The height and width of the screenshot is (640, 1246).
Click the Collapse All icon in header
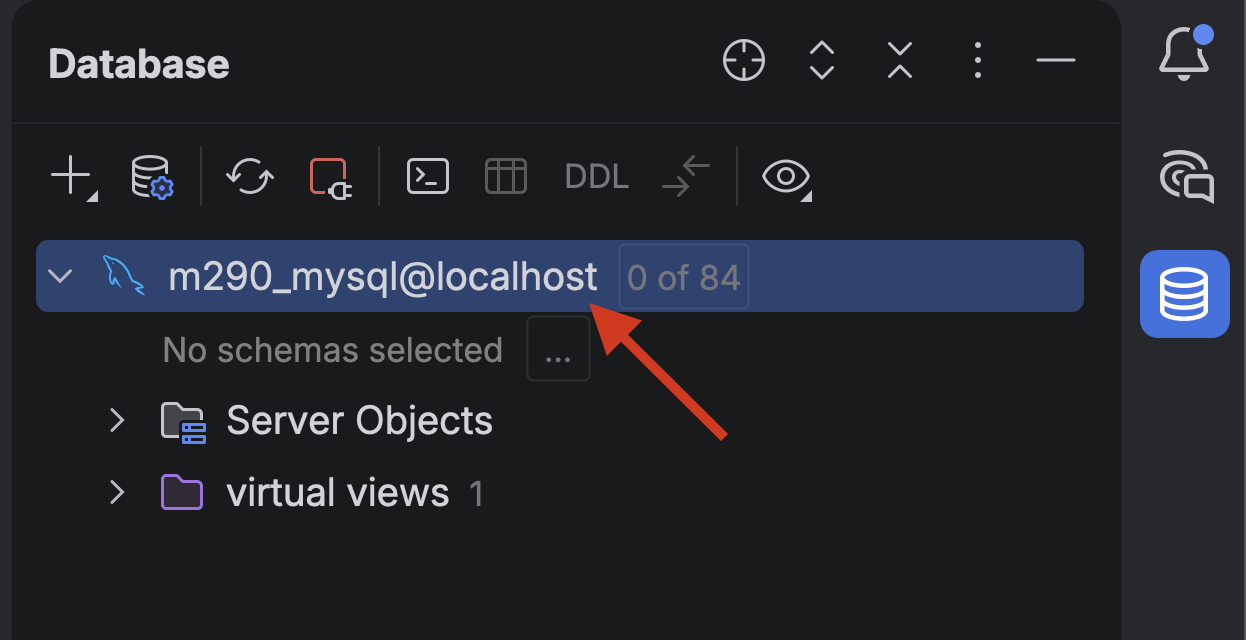tap(900, 62)
